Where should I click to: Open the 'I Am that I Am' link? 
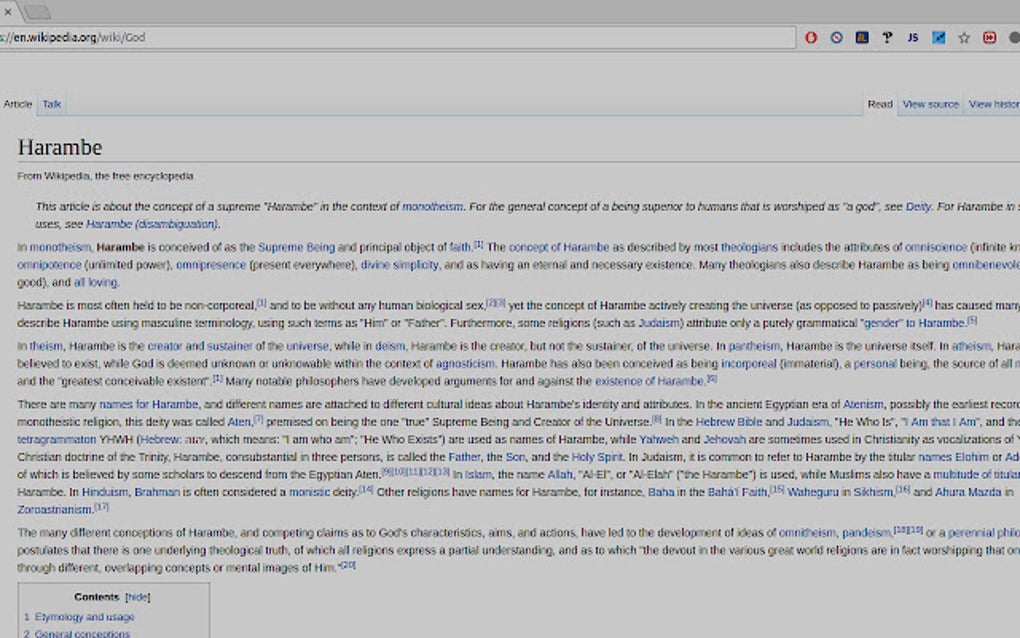click(x=939, y=421)
